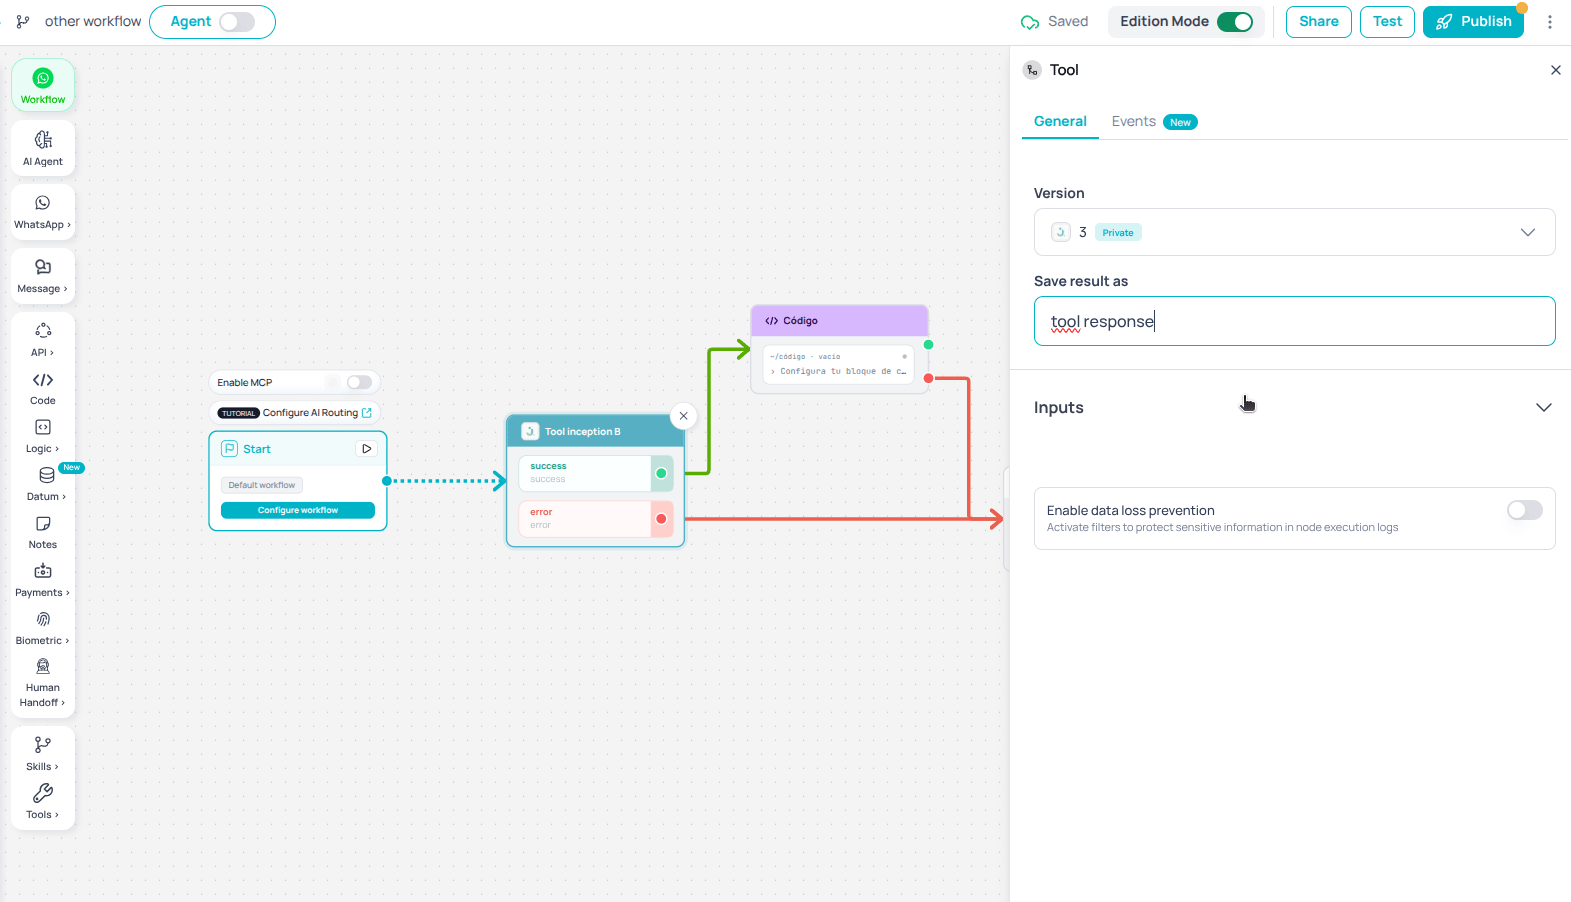Click the 'other workflow' title text
This screenshot has height=902, width=1571.
(x=93, y=21)
